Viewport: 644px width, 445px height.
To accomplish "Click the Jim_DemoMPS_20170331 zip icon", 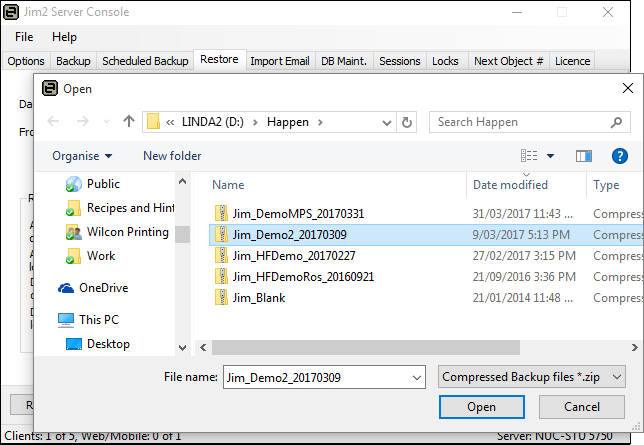I will [x=221, y=213].
